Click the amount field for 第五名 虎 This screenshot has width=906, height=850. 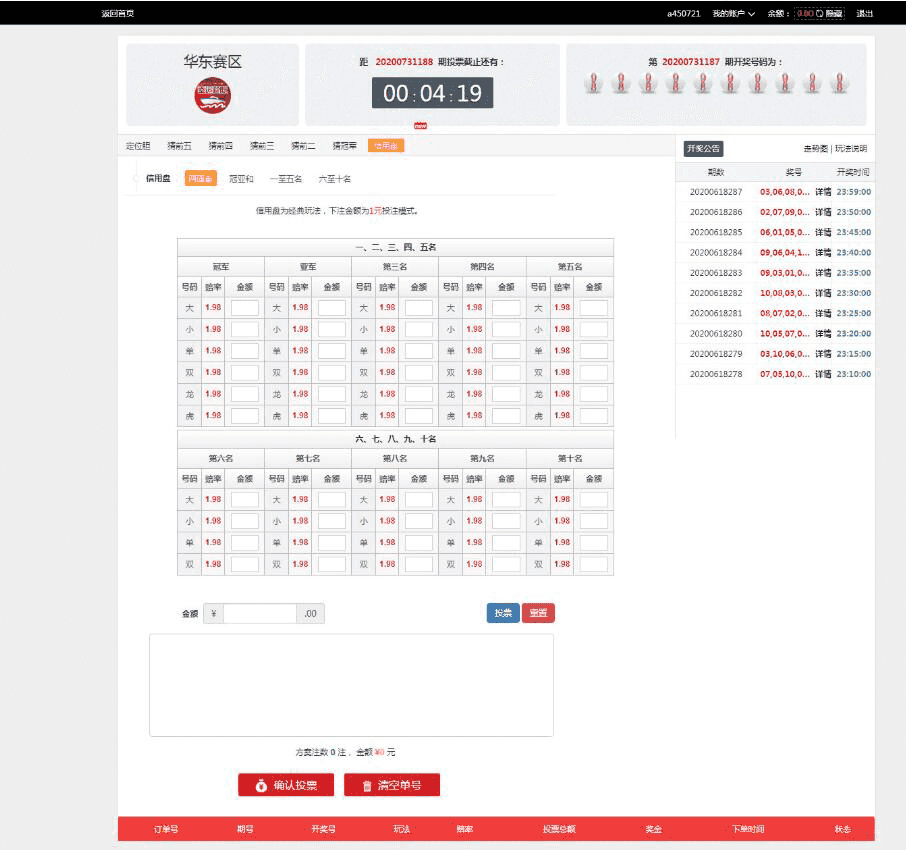click(x=593, y=415)
